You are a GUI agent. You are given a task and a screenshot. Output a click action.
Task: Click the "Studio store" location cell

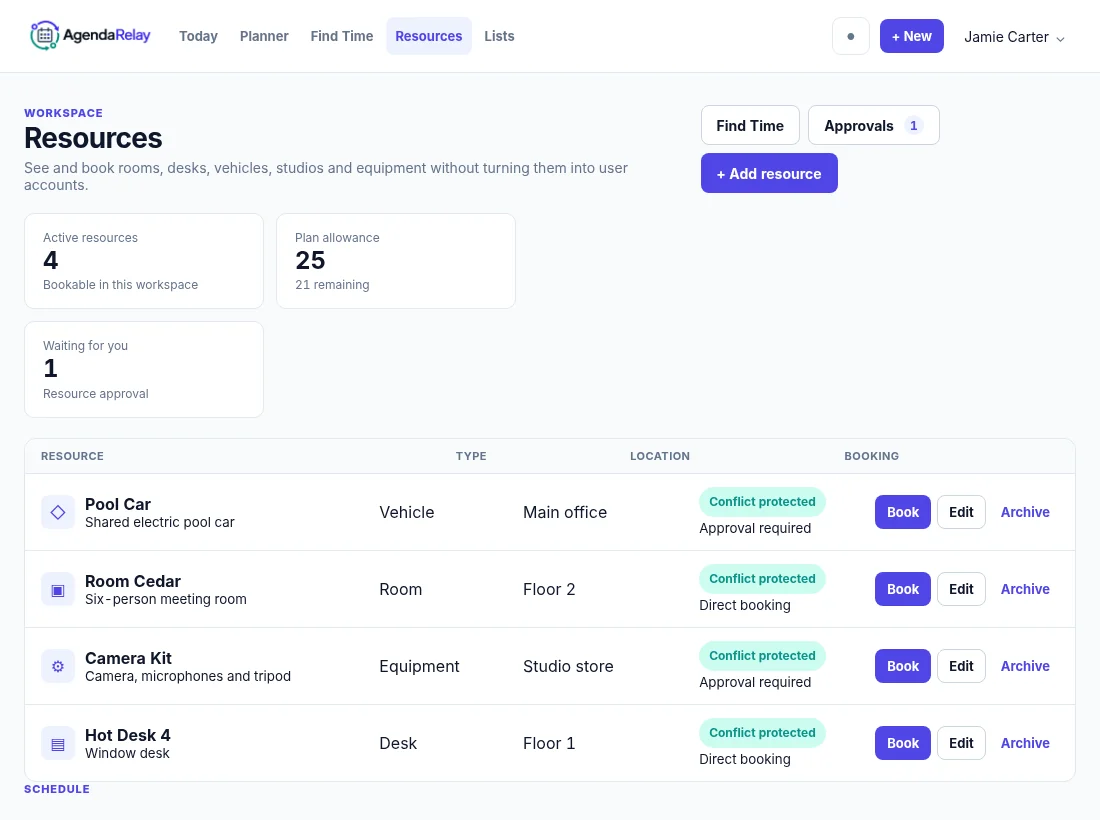568,666
